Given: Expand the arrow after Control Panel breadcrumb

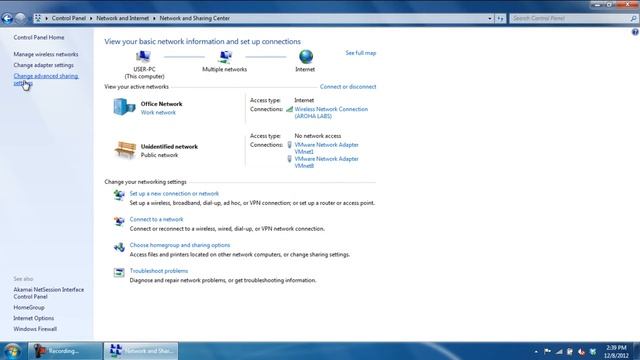Looking at the screenshot, I should click(91, 18).
